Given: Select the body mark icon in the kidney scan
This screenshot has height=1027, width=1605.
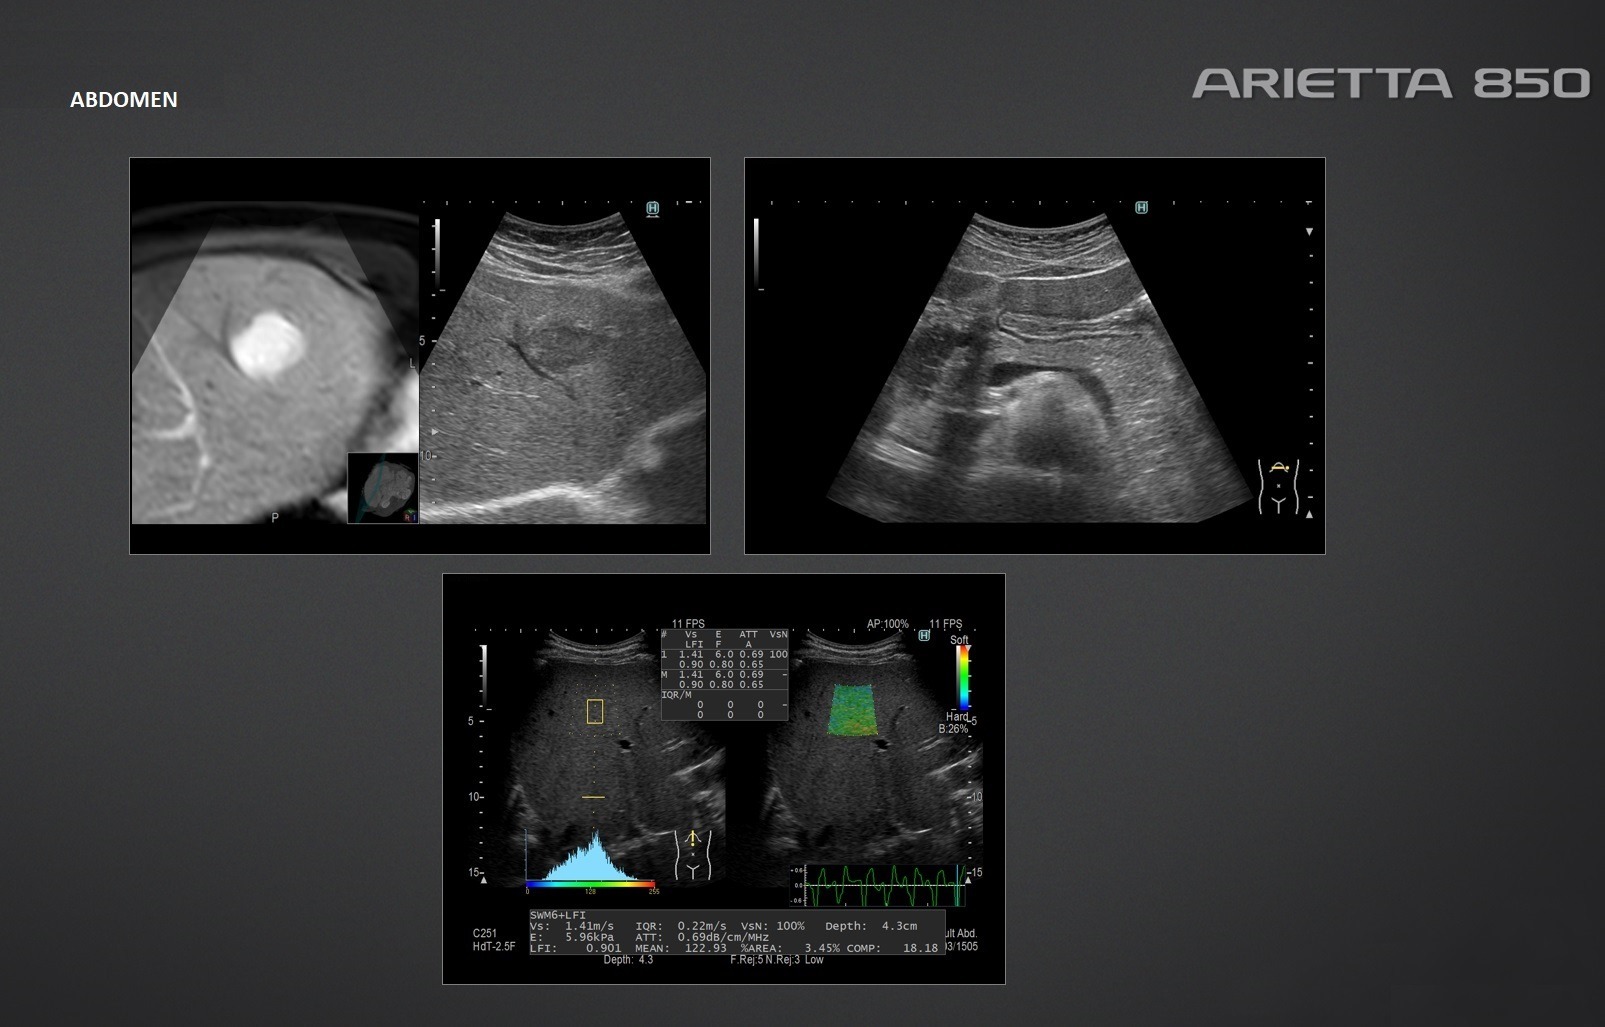Looking at the screenshot, I should tap(1278, 487).
